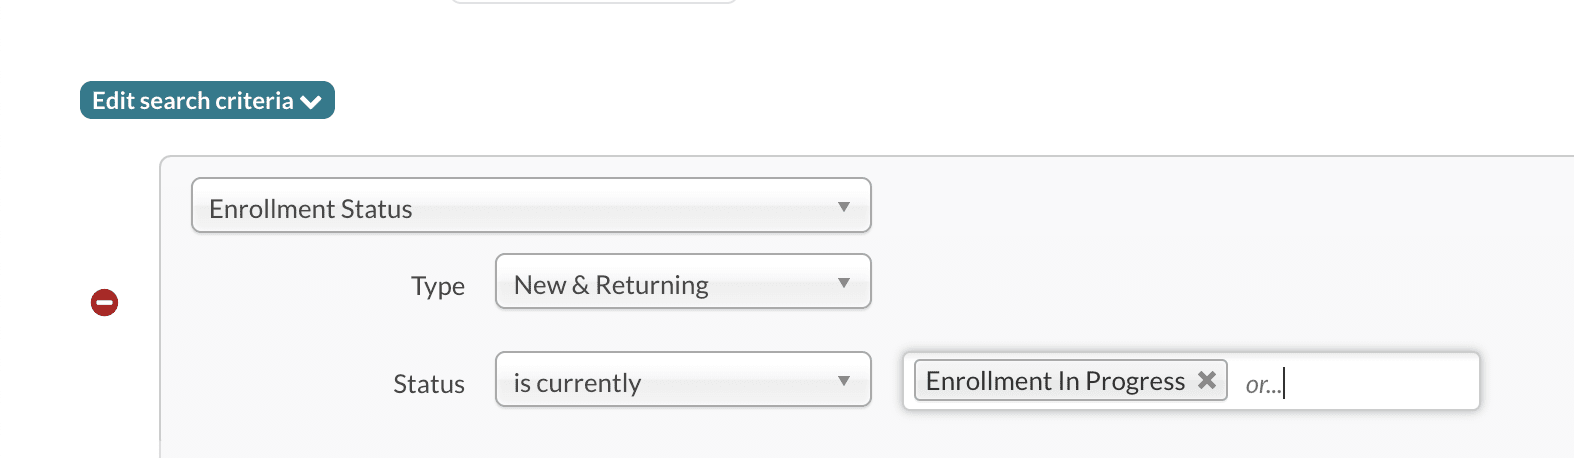Click the Enrollment Status text in selector

[x=310, y=209]
